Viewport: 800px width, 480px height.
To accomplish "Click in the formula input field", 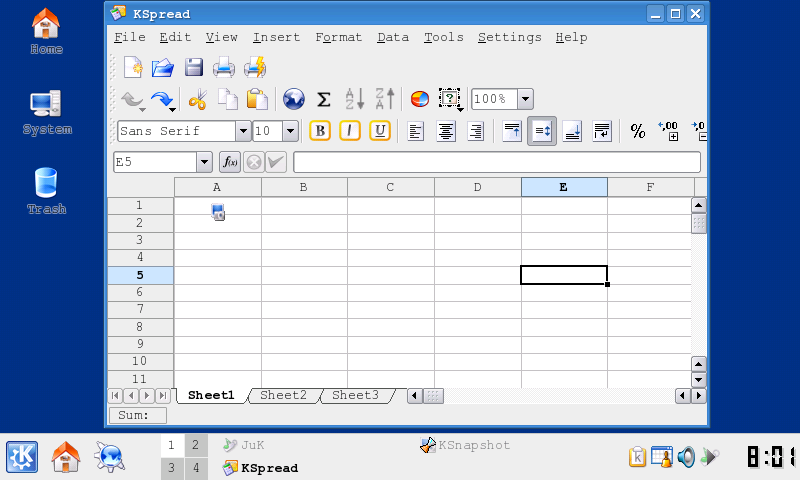I will [x=497, y=162].
